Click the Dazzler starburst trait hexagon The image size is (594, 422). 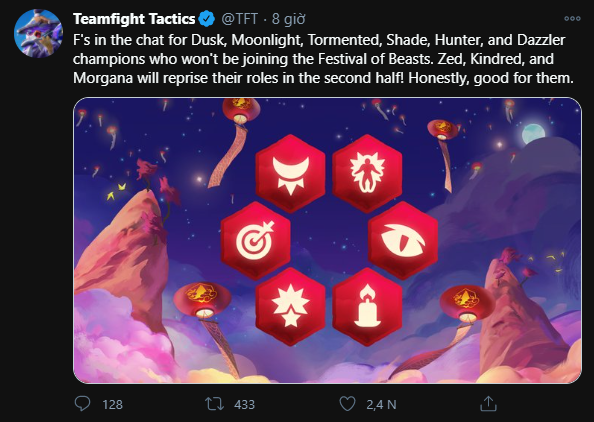291,306
